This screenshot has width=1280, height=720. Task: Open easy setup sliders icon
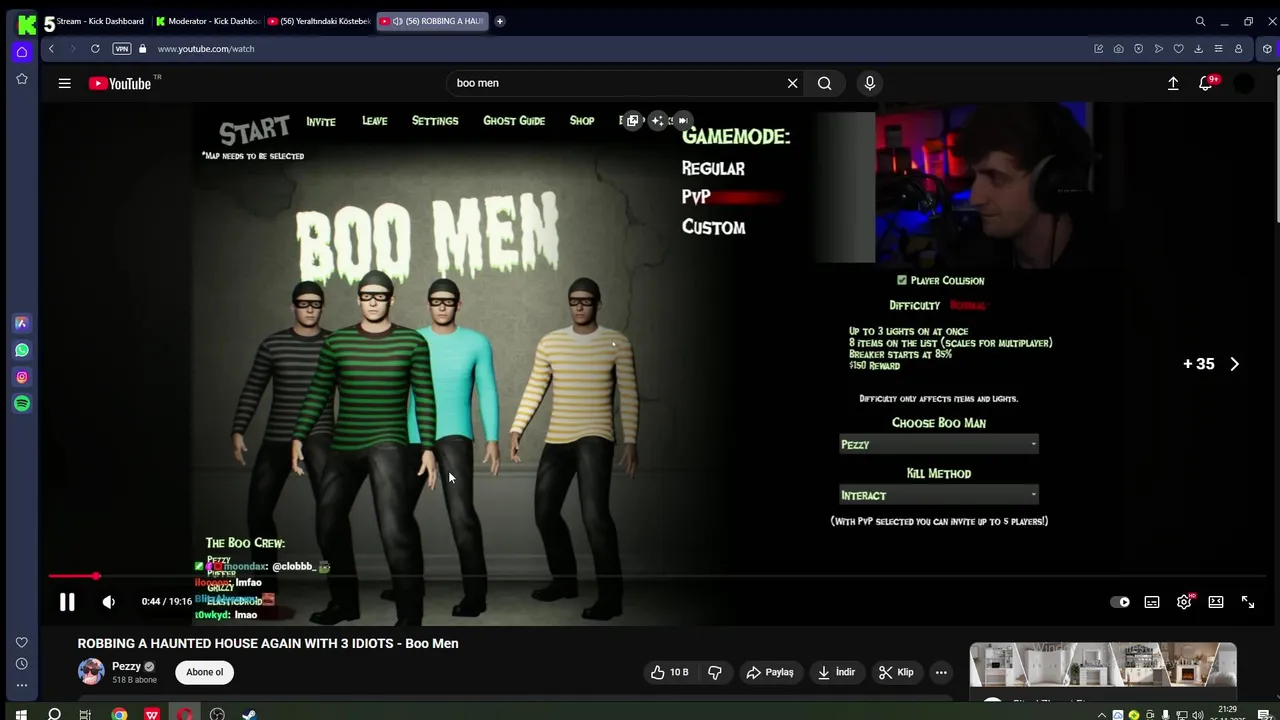click(x=1218, y=48)
